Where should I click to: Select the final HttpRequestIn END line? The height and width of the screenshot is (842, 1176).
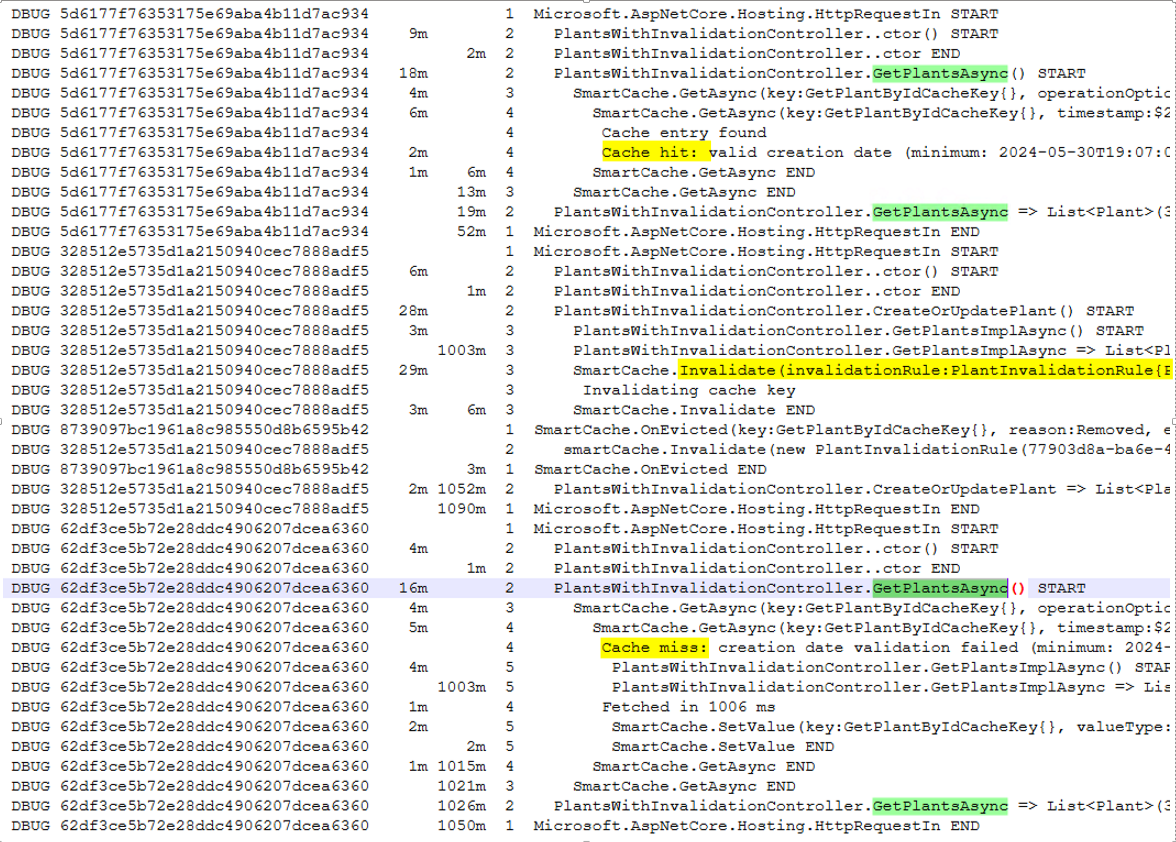click(760, 826)
